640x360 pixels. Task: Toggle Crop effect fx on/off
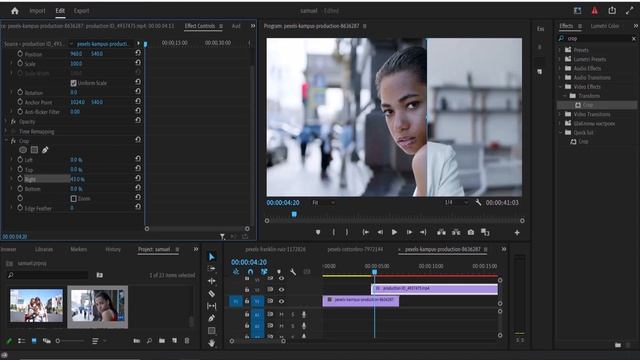[13, 141]
